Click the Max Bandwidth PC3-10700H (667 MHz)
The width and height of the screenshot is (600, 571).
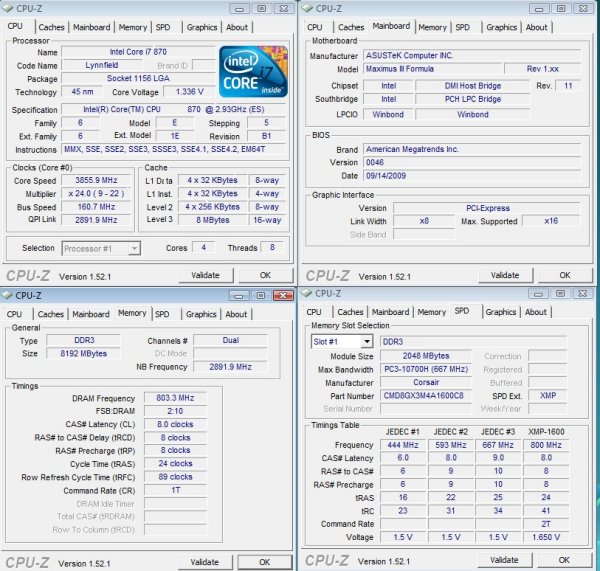(x=426, y=369)
